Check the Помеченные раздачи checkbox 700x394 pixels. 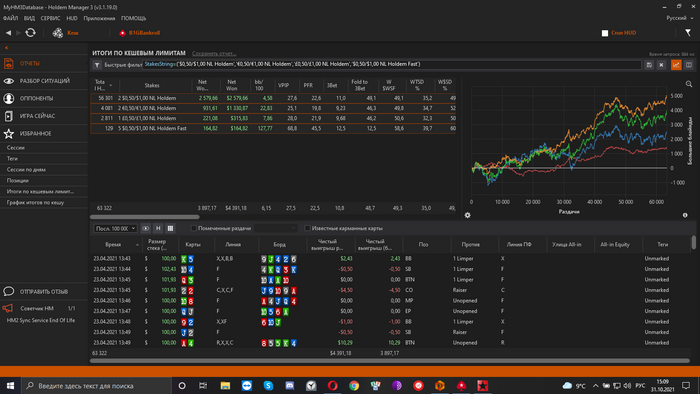[193, 228]
